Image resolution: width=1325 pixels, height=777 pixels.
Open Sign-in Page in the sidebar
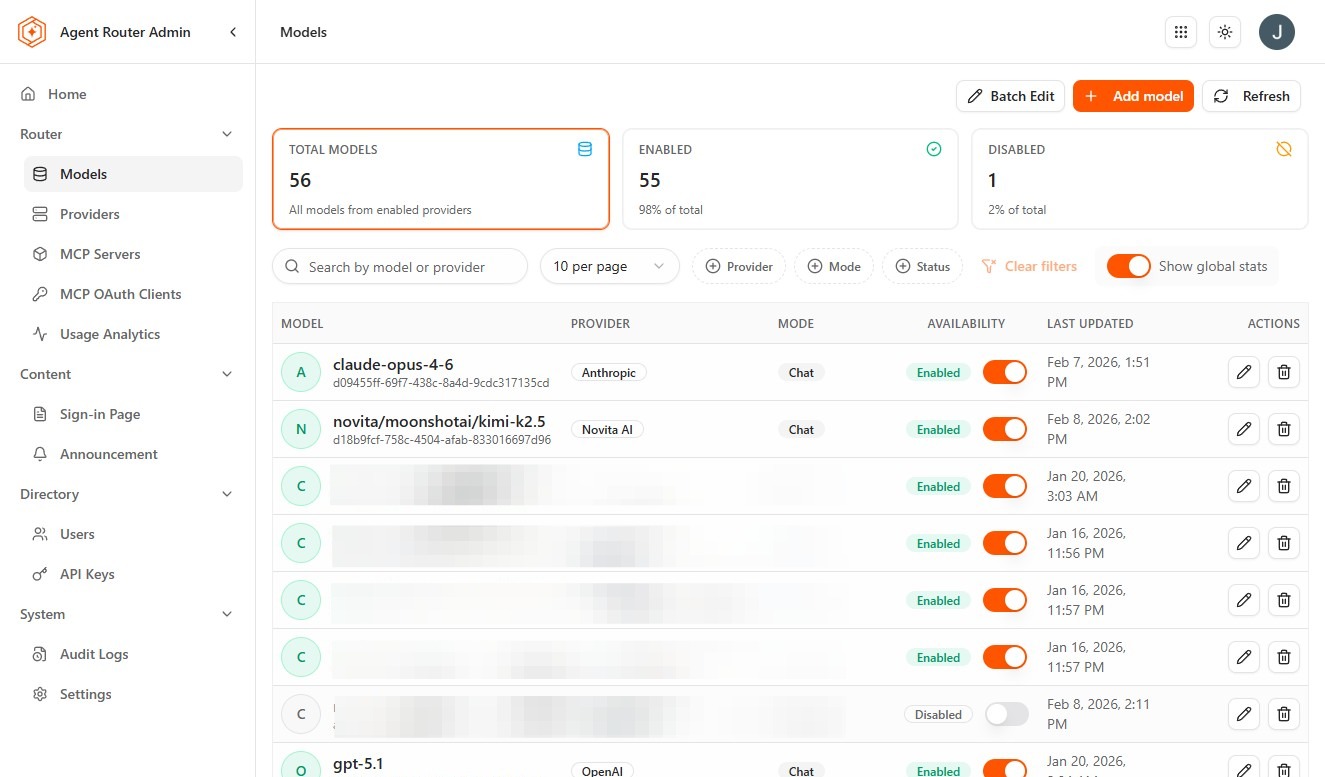pos(133,414)
